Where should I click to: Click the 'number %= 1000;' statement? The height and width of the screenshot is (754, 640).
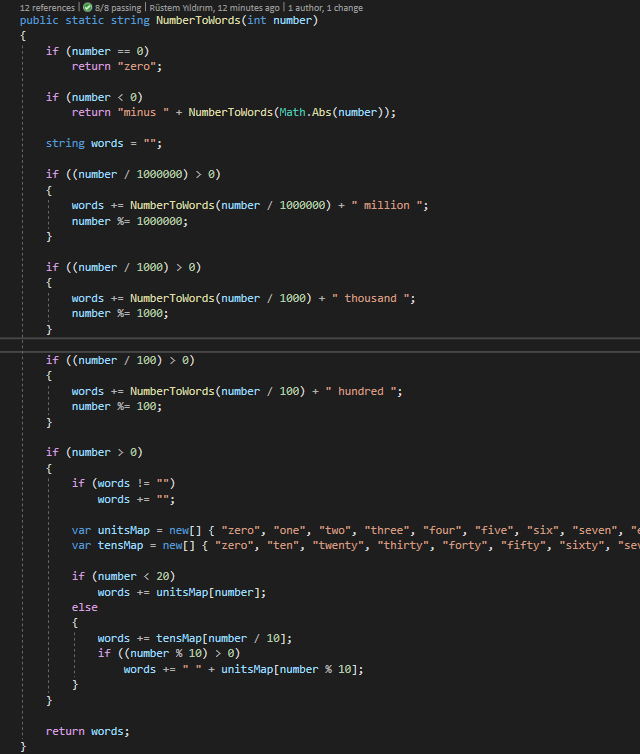coord(120,314)
